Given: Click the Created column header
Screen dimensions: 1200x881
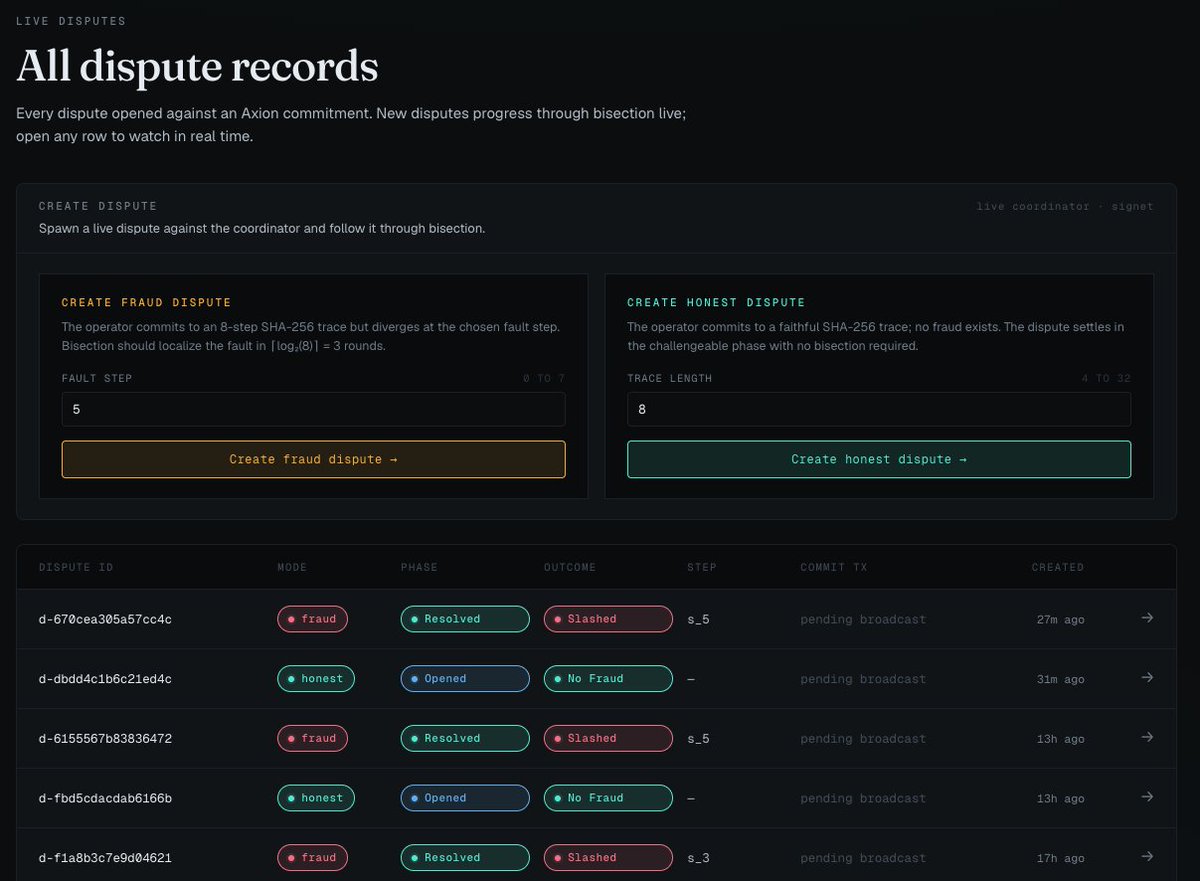Looking at the screenshot, I should point(1058,567).
